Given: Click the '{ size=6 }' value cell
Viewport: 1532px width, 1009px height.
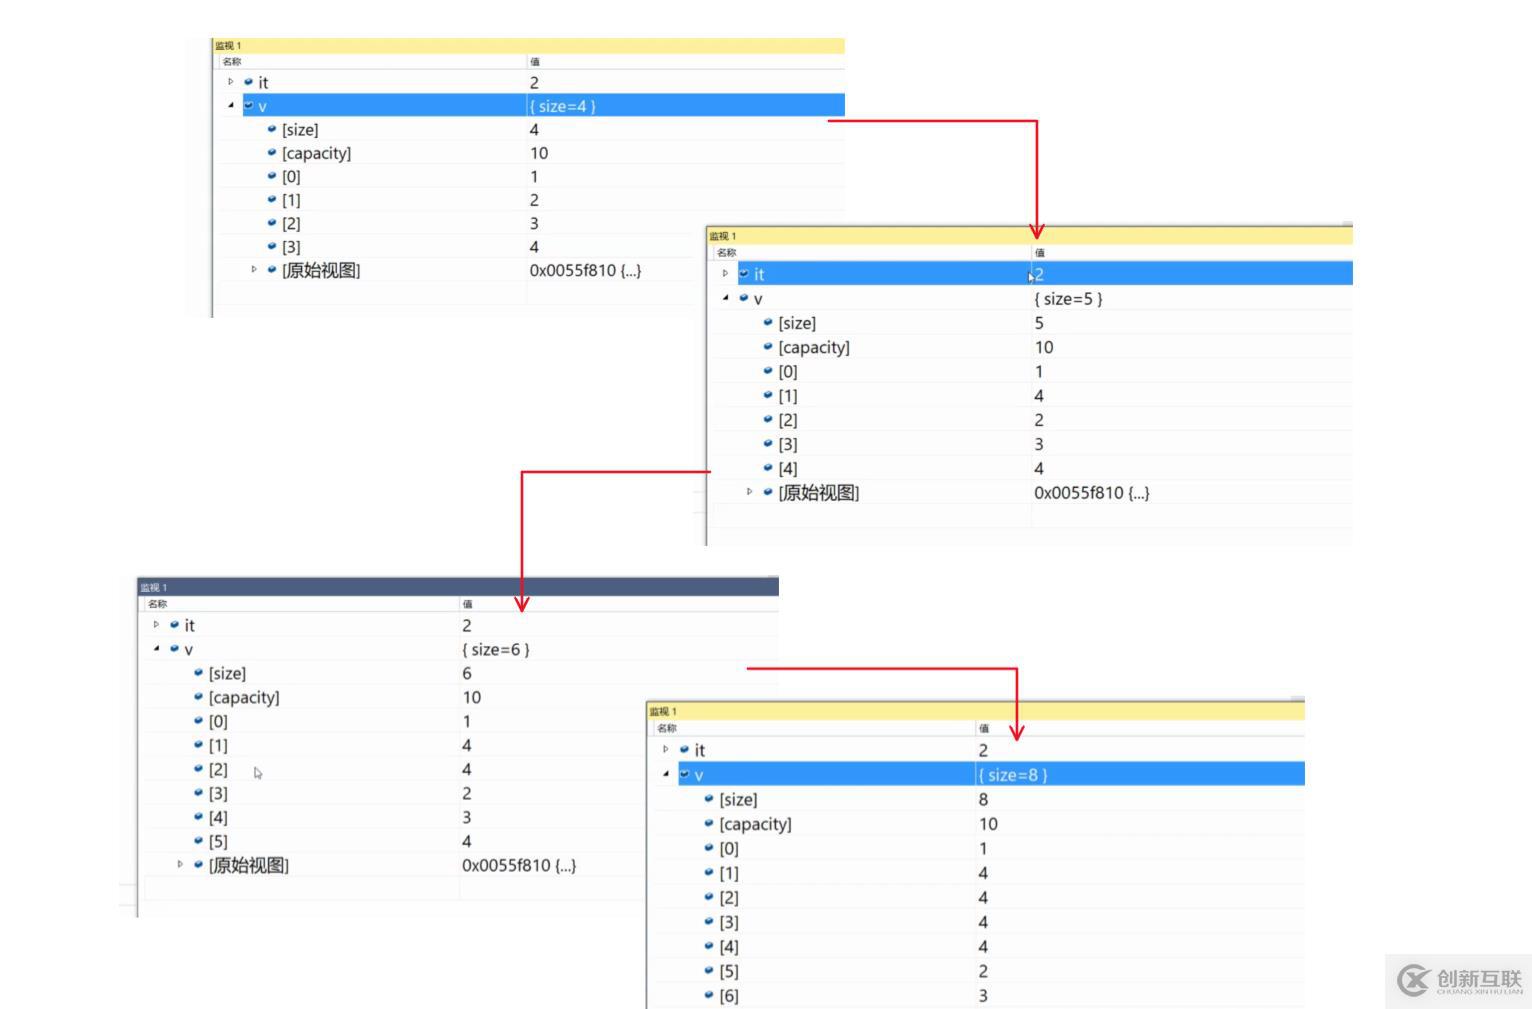Looking at the screenshot, I should click(x=619, y=649).
